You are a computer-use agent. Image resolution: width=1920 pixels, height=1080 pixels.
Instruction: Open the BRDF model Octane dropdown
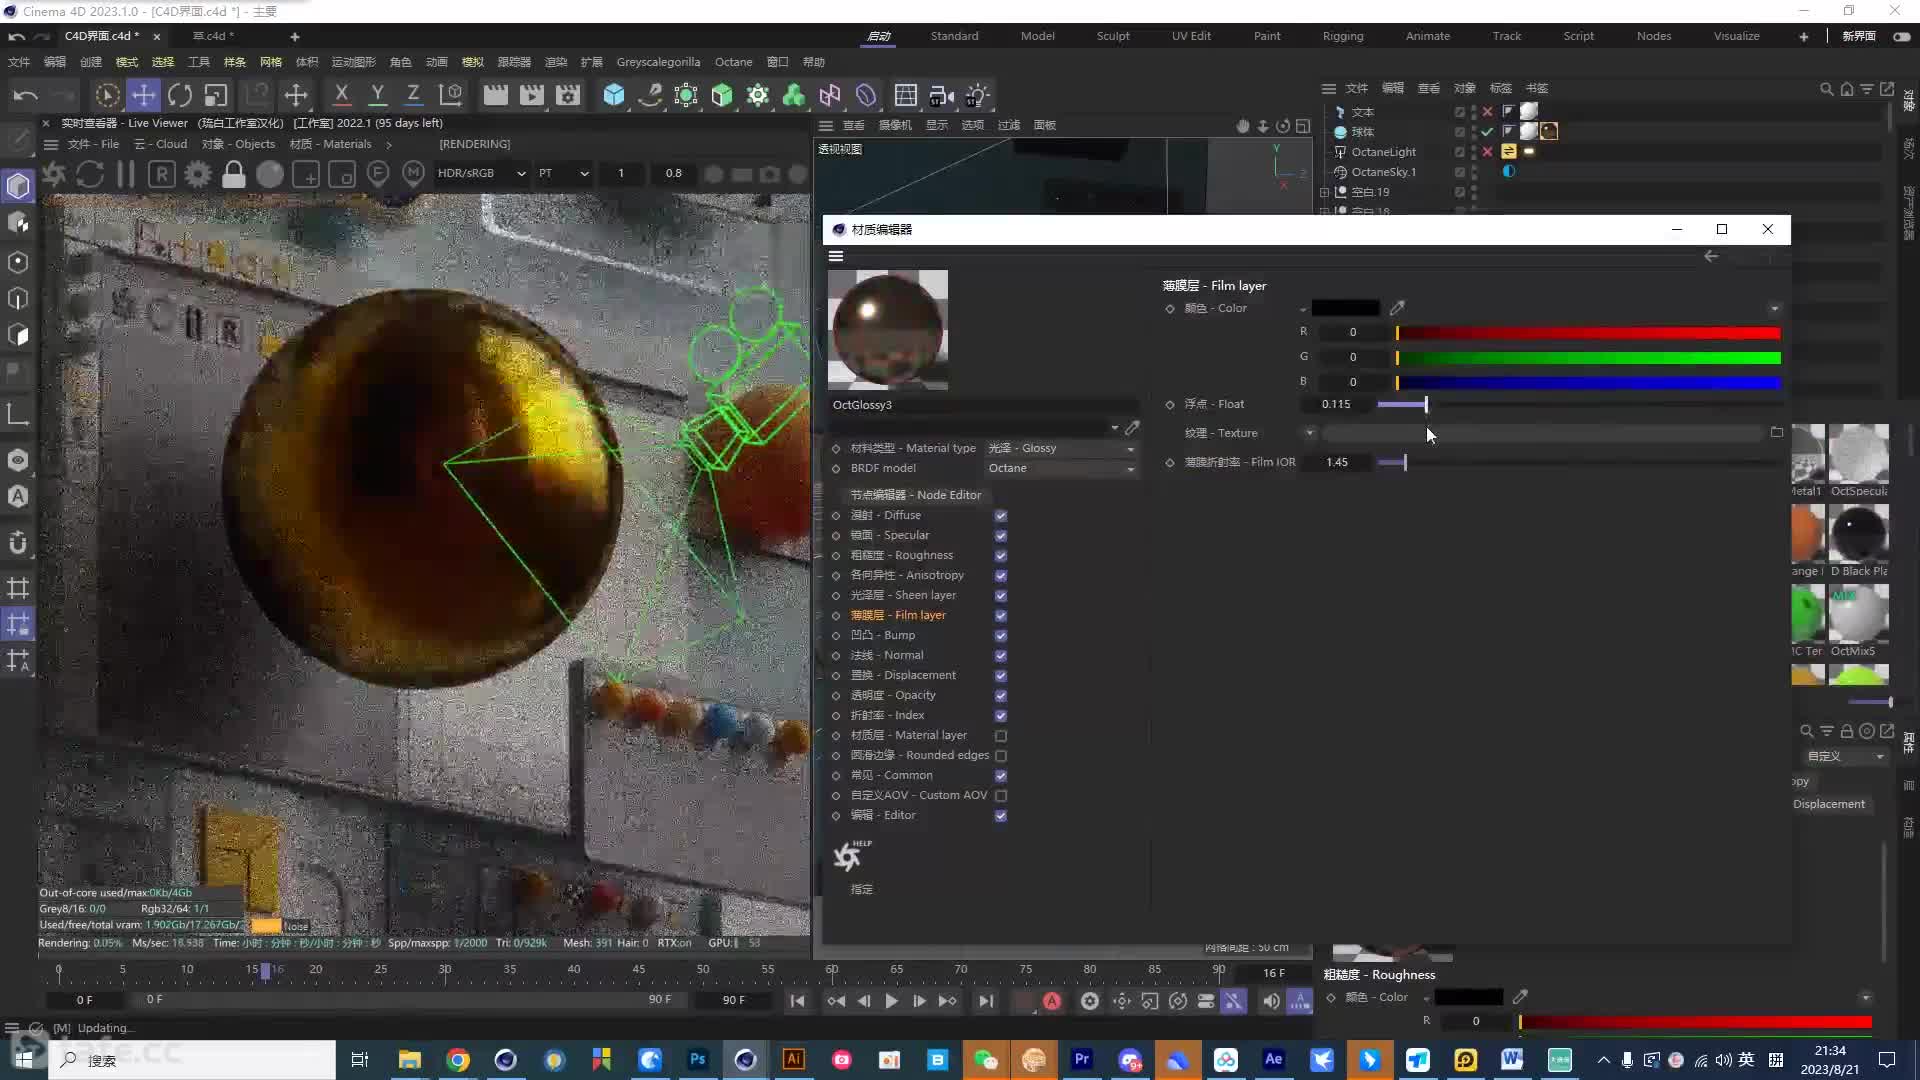click(x=1061, y=468)
